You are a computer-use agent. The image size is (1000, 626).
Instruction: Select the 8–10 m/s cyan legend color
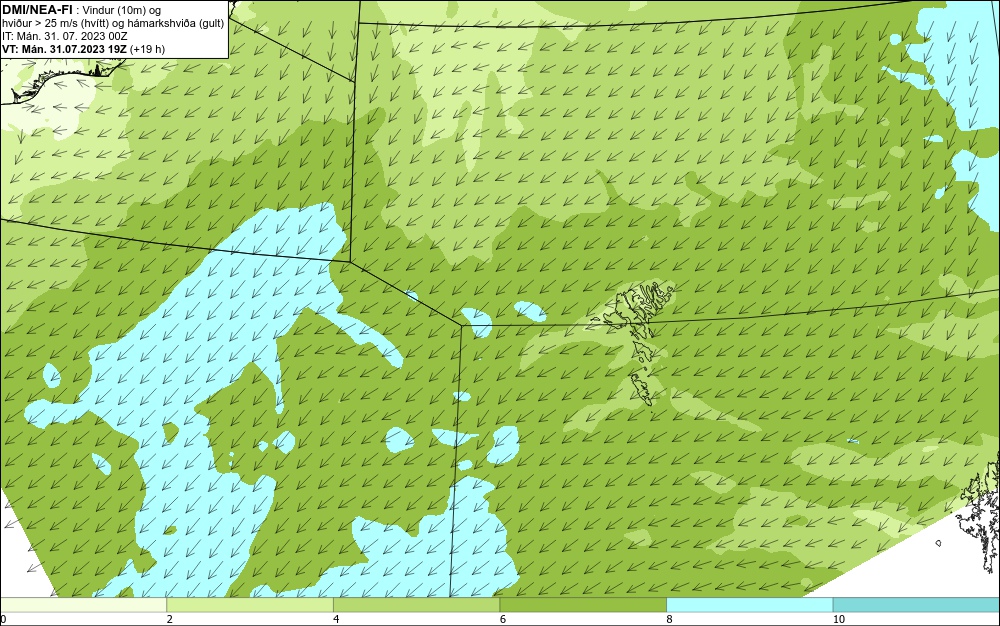(x=749, y=605)
